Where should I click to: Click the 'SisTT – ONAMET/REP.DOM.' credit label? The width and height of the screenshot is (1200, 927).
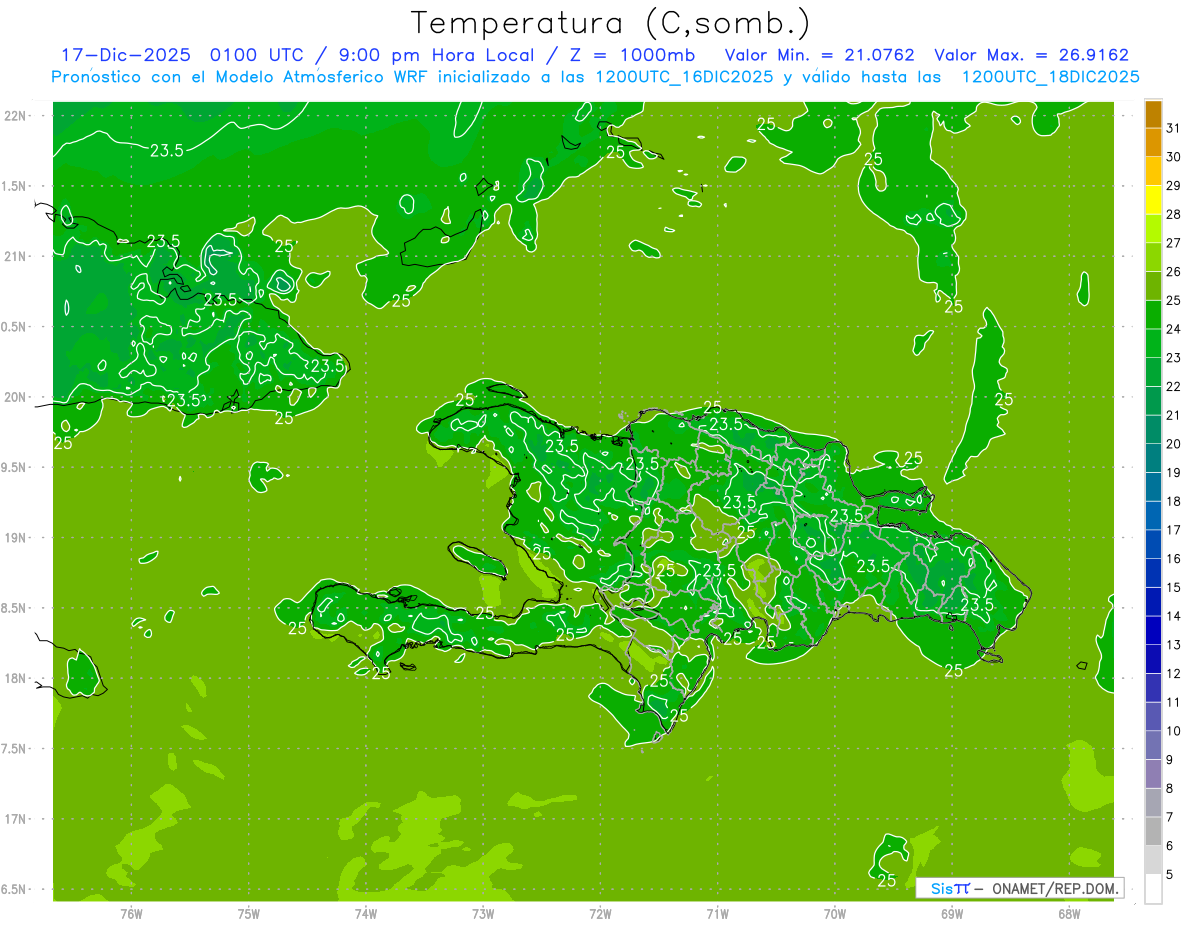coord(1020,888)
